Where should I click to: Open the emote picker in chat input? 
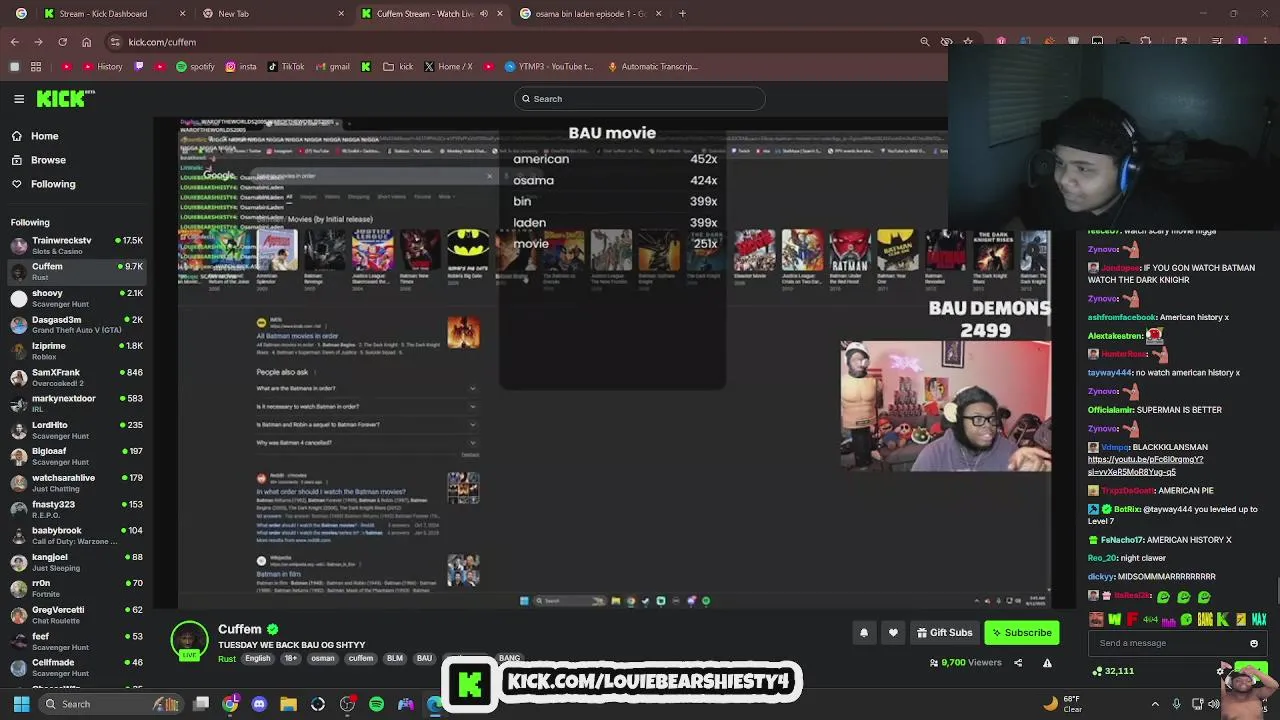click(x=1254, y=644)
